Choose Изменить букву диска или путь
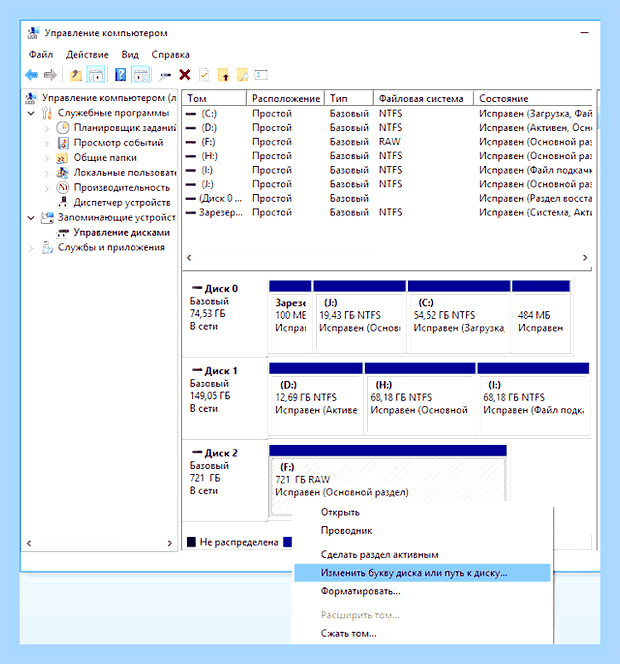 [x=422, y=573]
